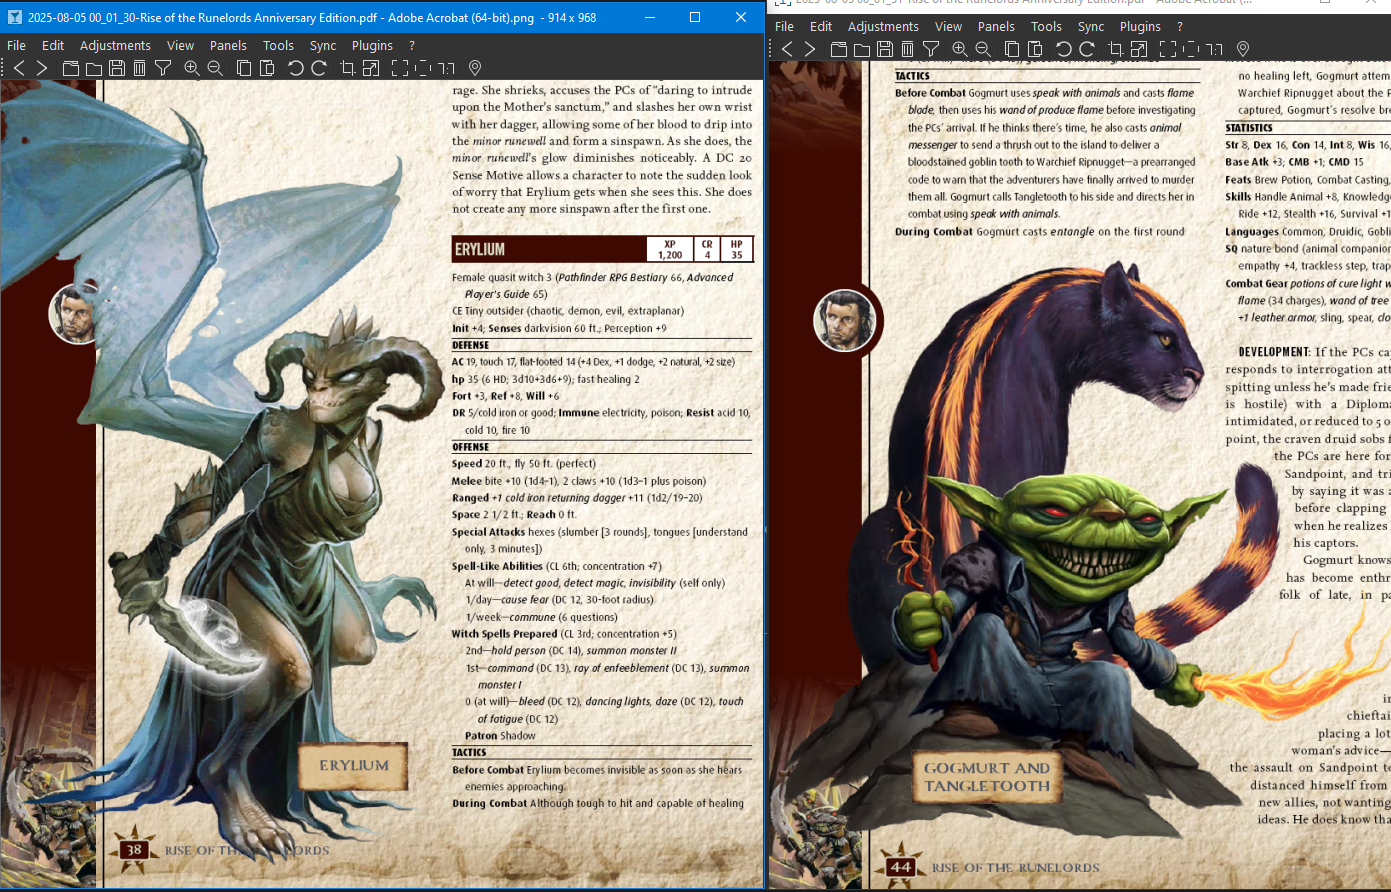Open Resize image tool in Gogmurt window
Viewport: 1391px width, 892px height.
[x=1139, y=49]
